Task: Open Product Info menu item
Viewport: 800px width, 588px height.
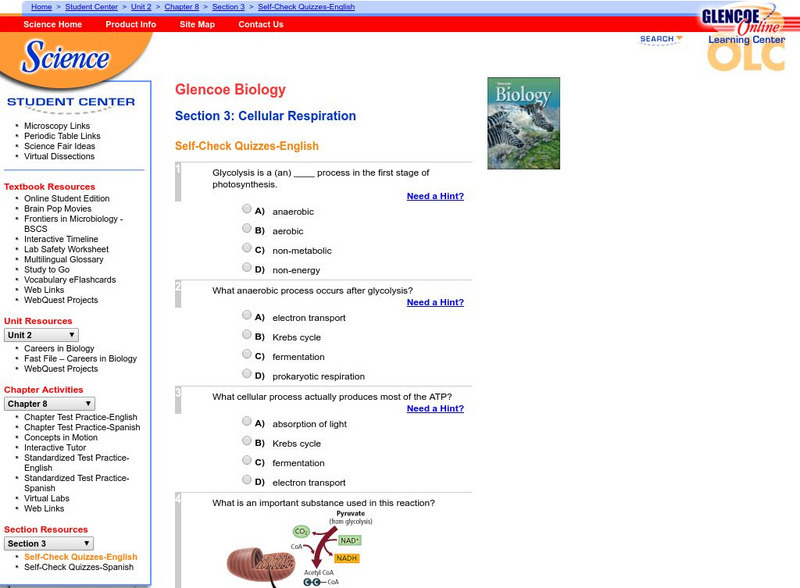Action: 131,24
